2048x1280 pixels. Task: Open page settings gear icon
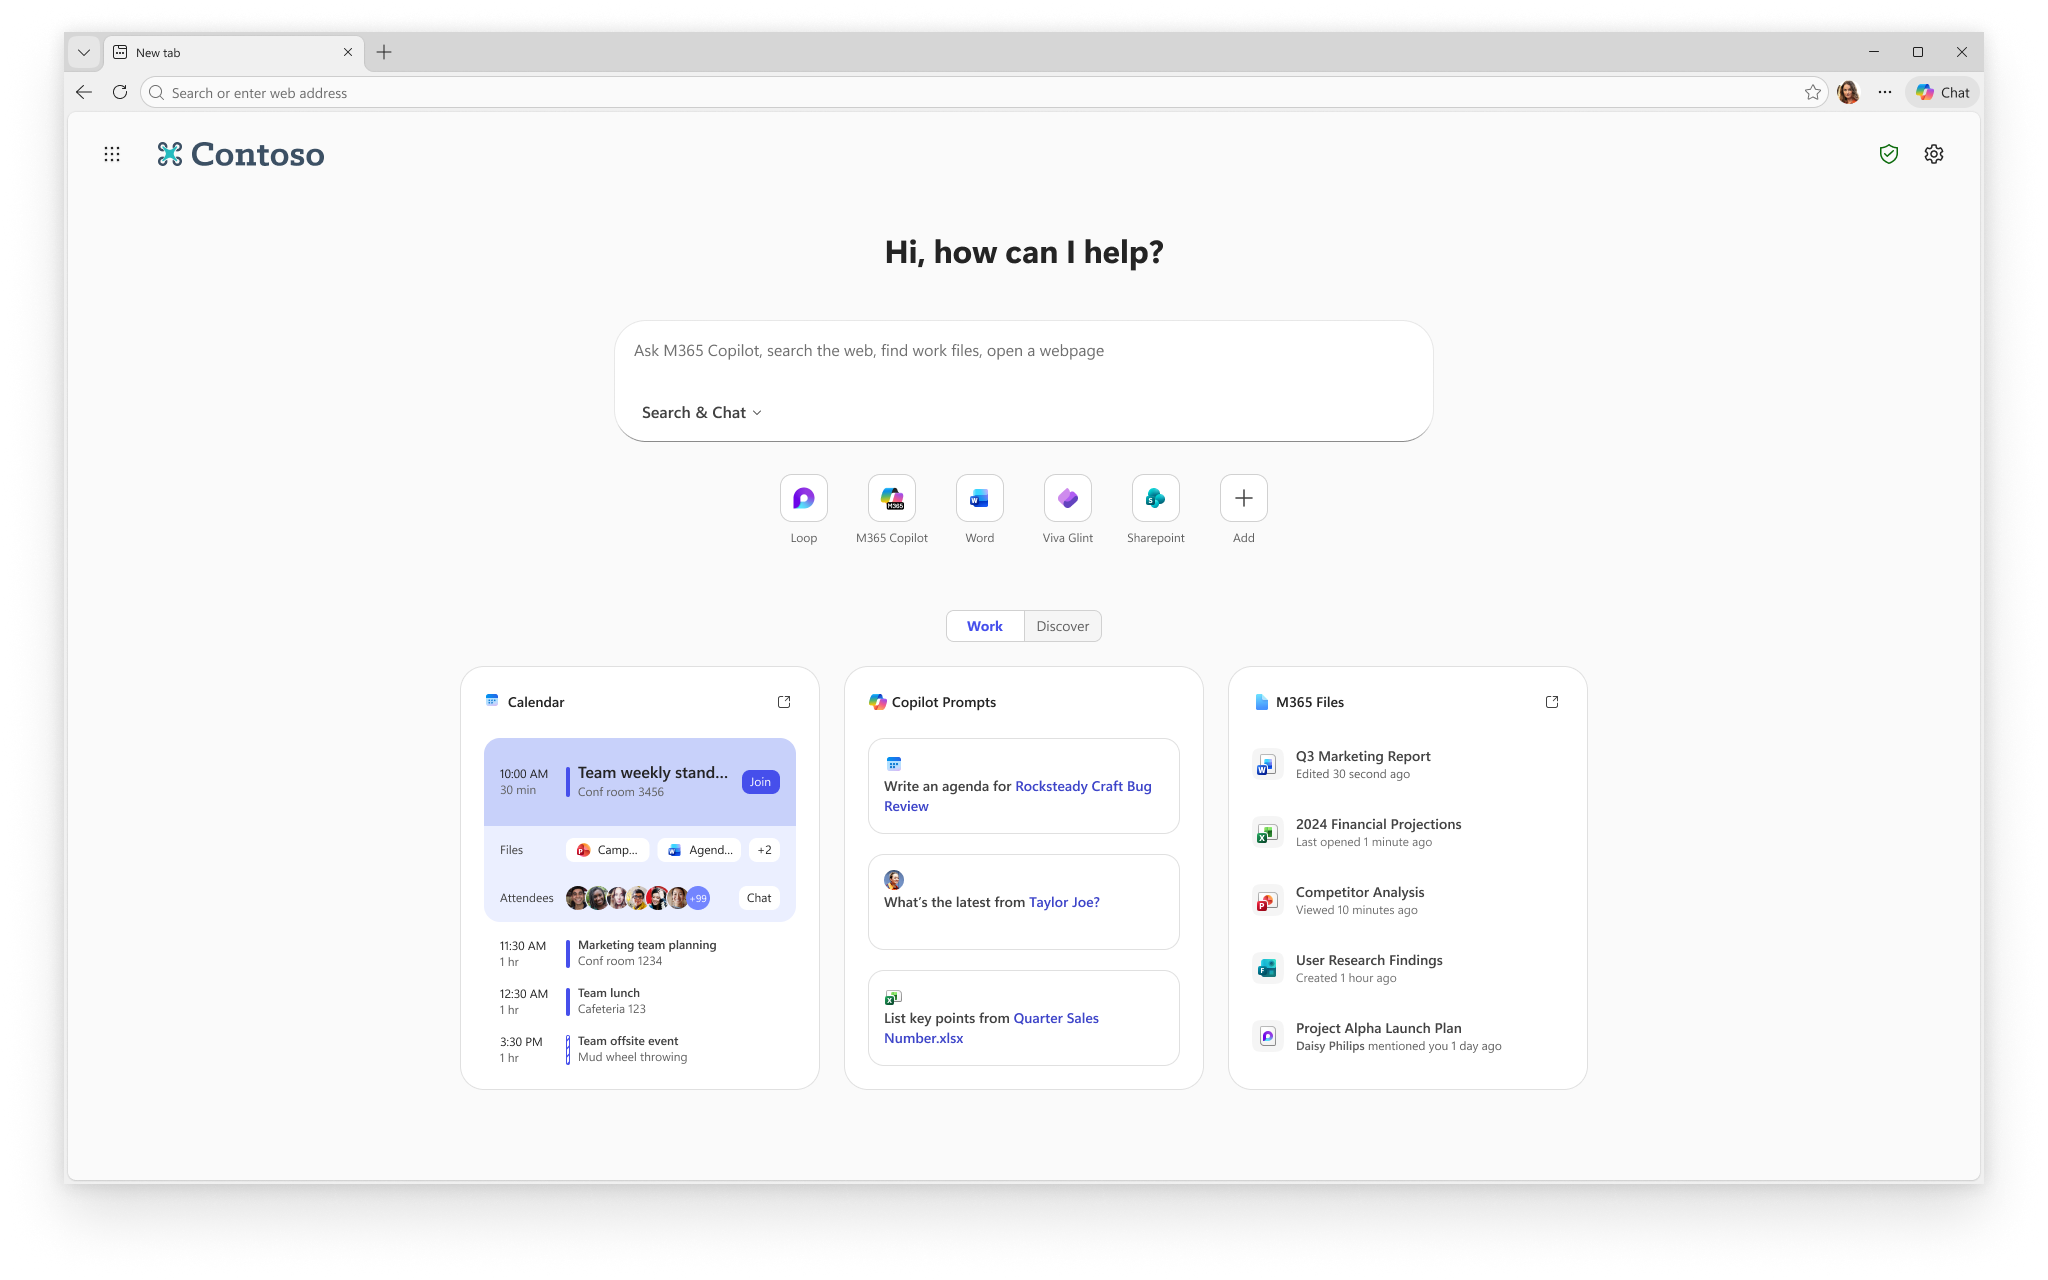click(x=1934, y=154)
